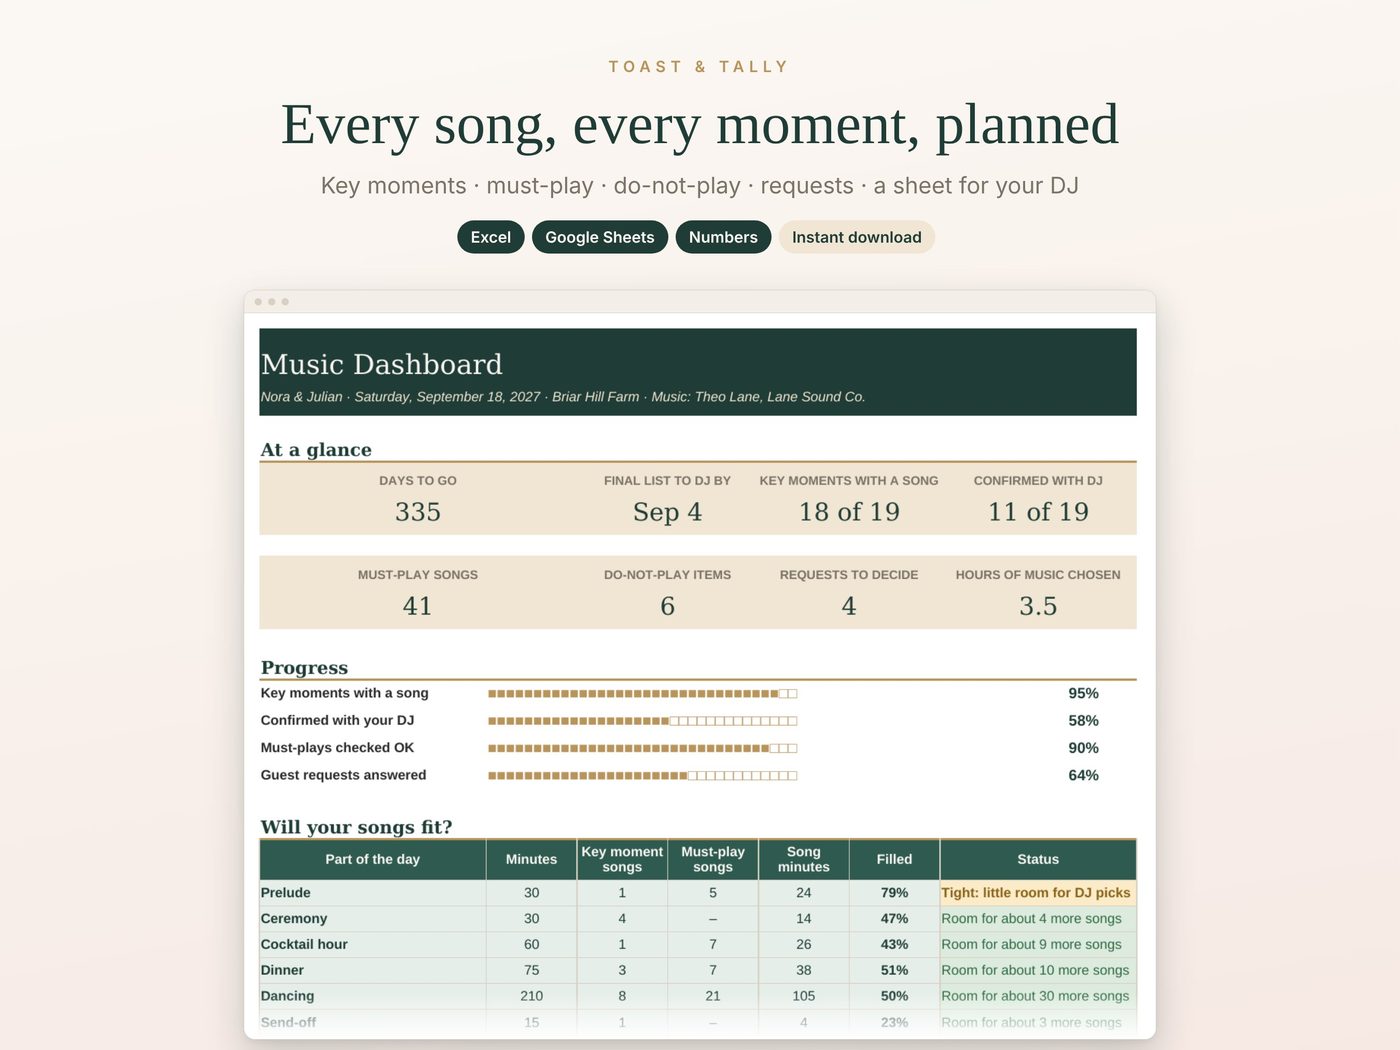Click the Instant download badge
Image resolution: width=1400 pixels, height=1050 pixels.
point(857,237)
